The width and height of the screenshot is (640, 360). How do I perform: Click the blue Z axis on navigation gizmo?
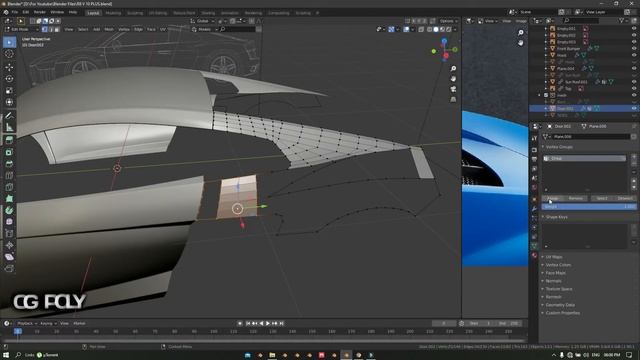444,41
